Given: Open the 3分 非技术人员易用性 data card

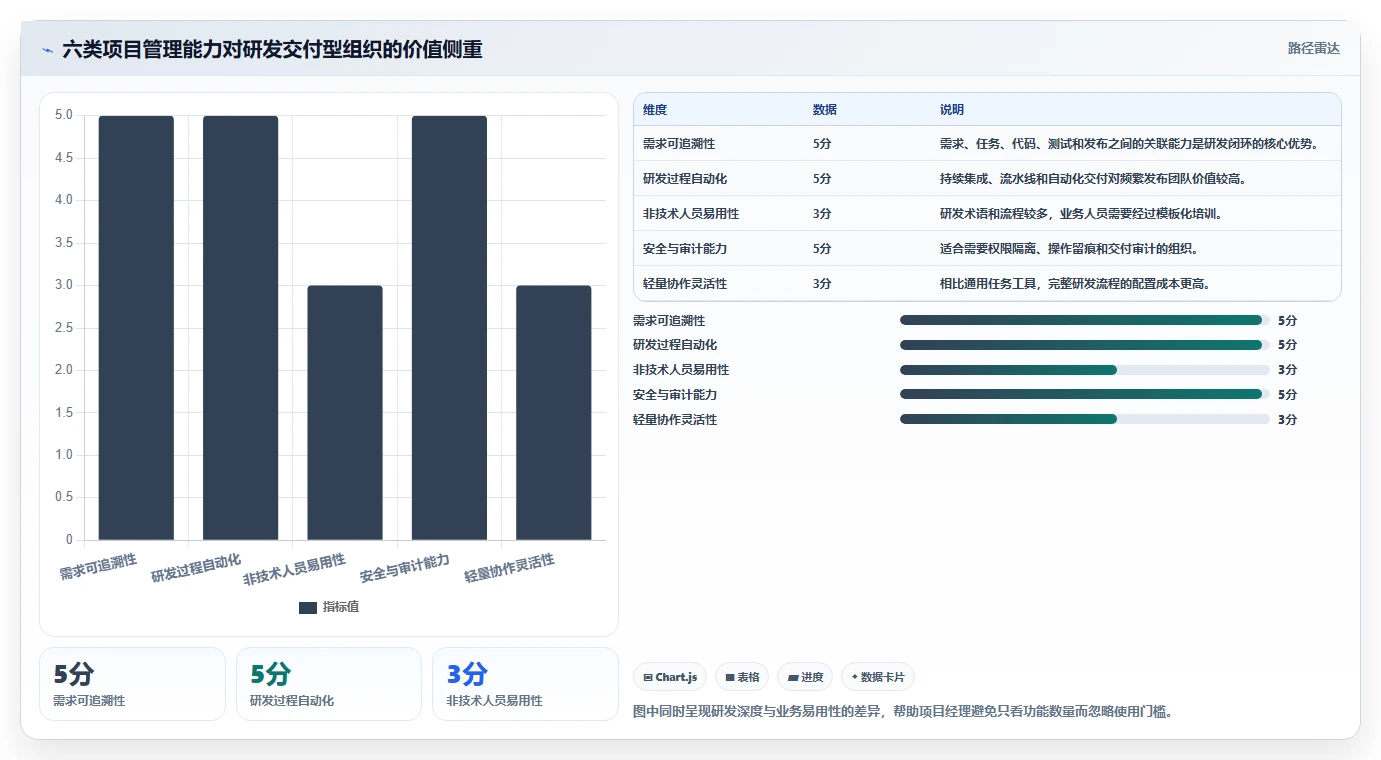Looking at the screenshot, I should tap(525, 684).
